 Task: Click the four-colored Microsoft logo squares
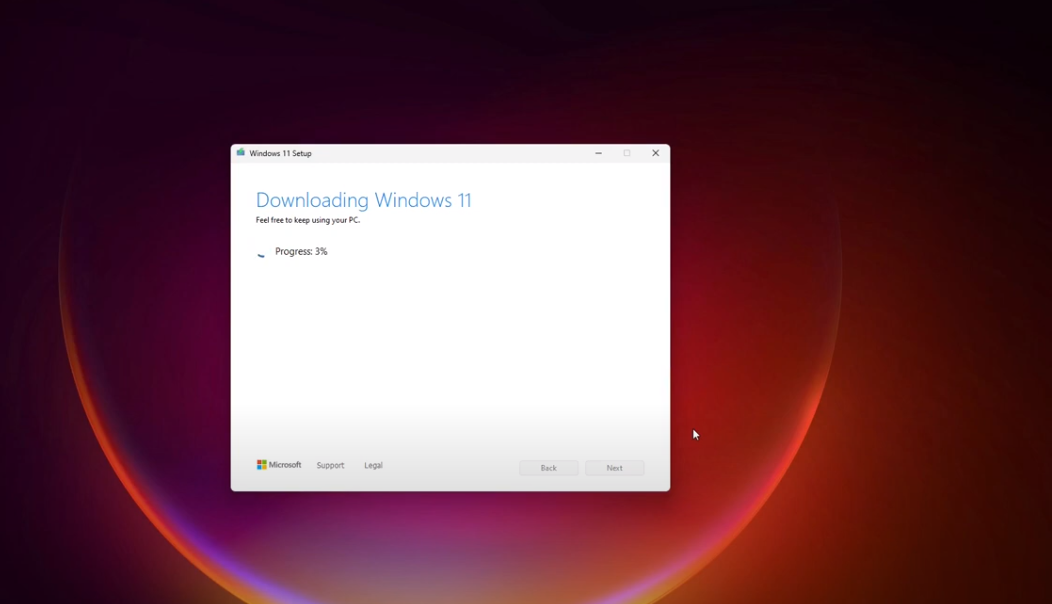[262, 465]
